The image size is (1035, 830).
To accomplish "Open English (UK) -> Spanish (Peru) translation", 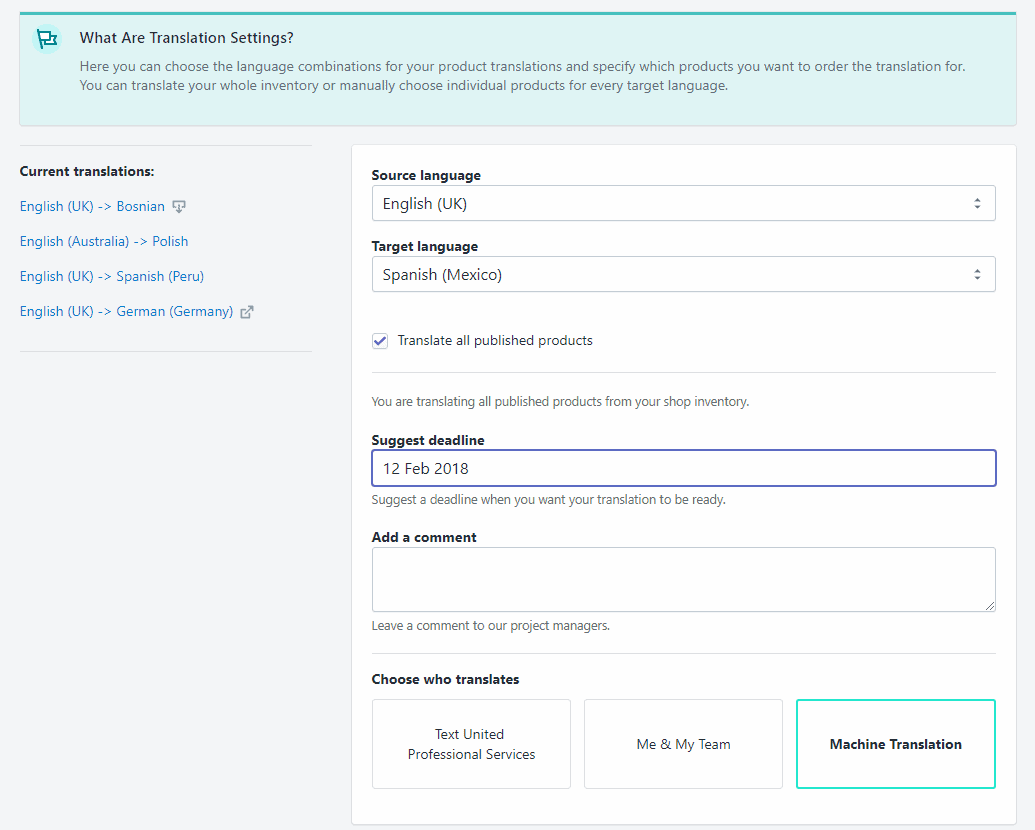I will click(112, 276).
